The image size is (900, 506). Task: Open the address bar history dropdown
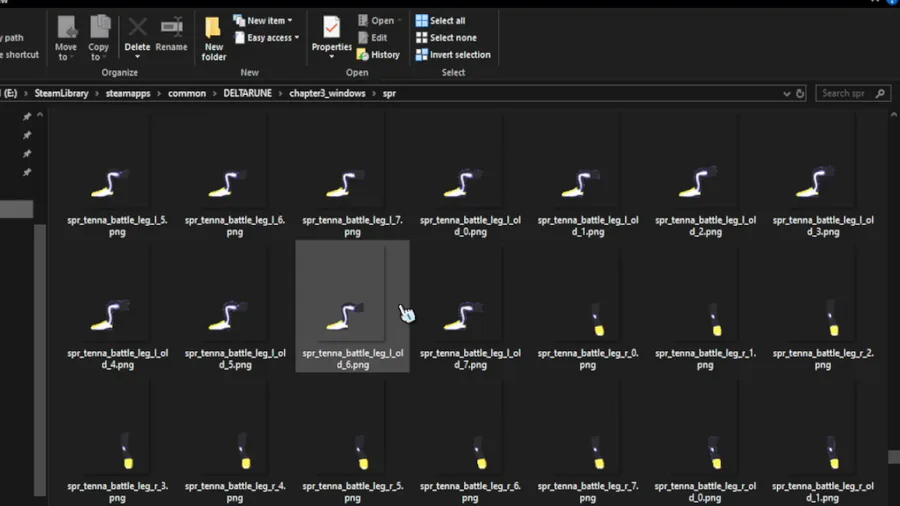tap(786, 94)
